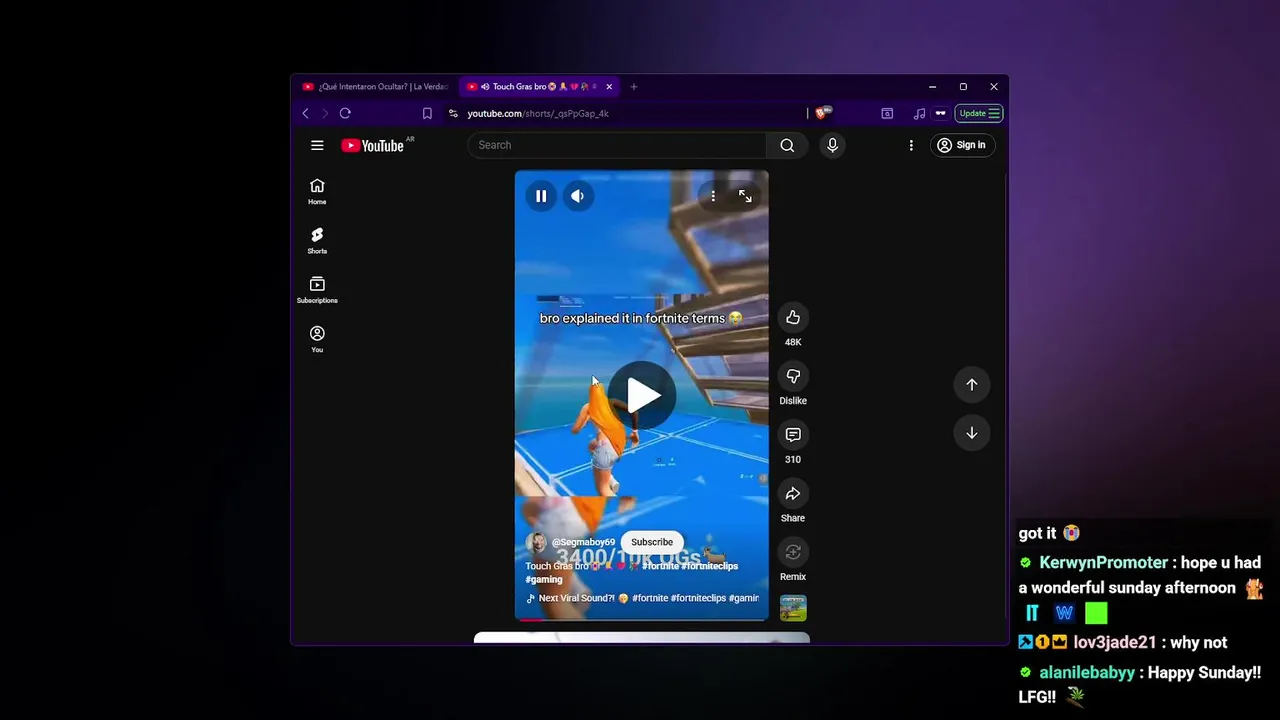Open the @Segmaboy69 channel avatar

pyautogui.click(x=537, y=542)
